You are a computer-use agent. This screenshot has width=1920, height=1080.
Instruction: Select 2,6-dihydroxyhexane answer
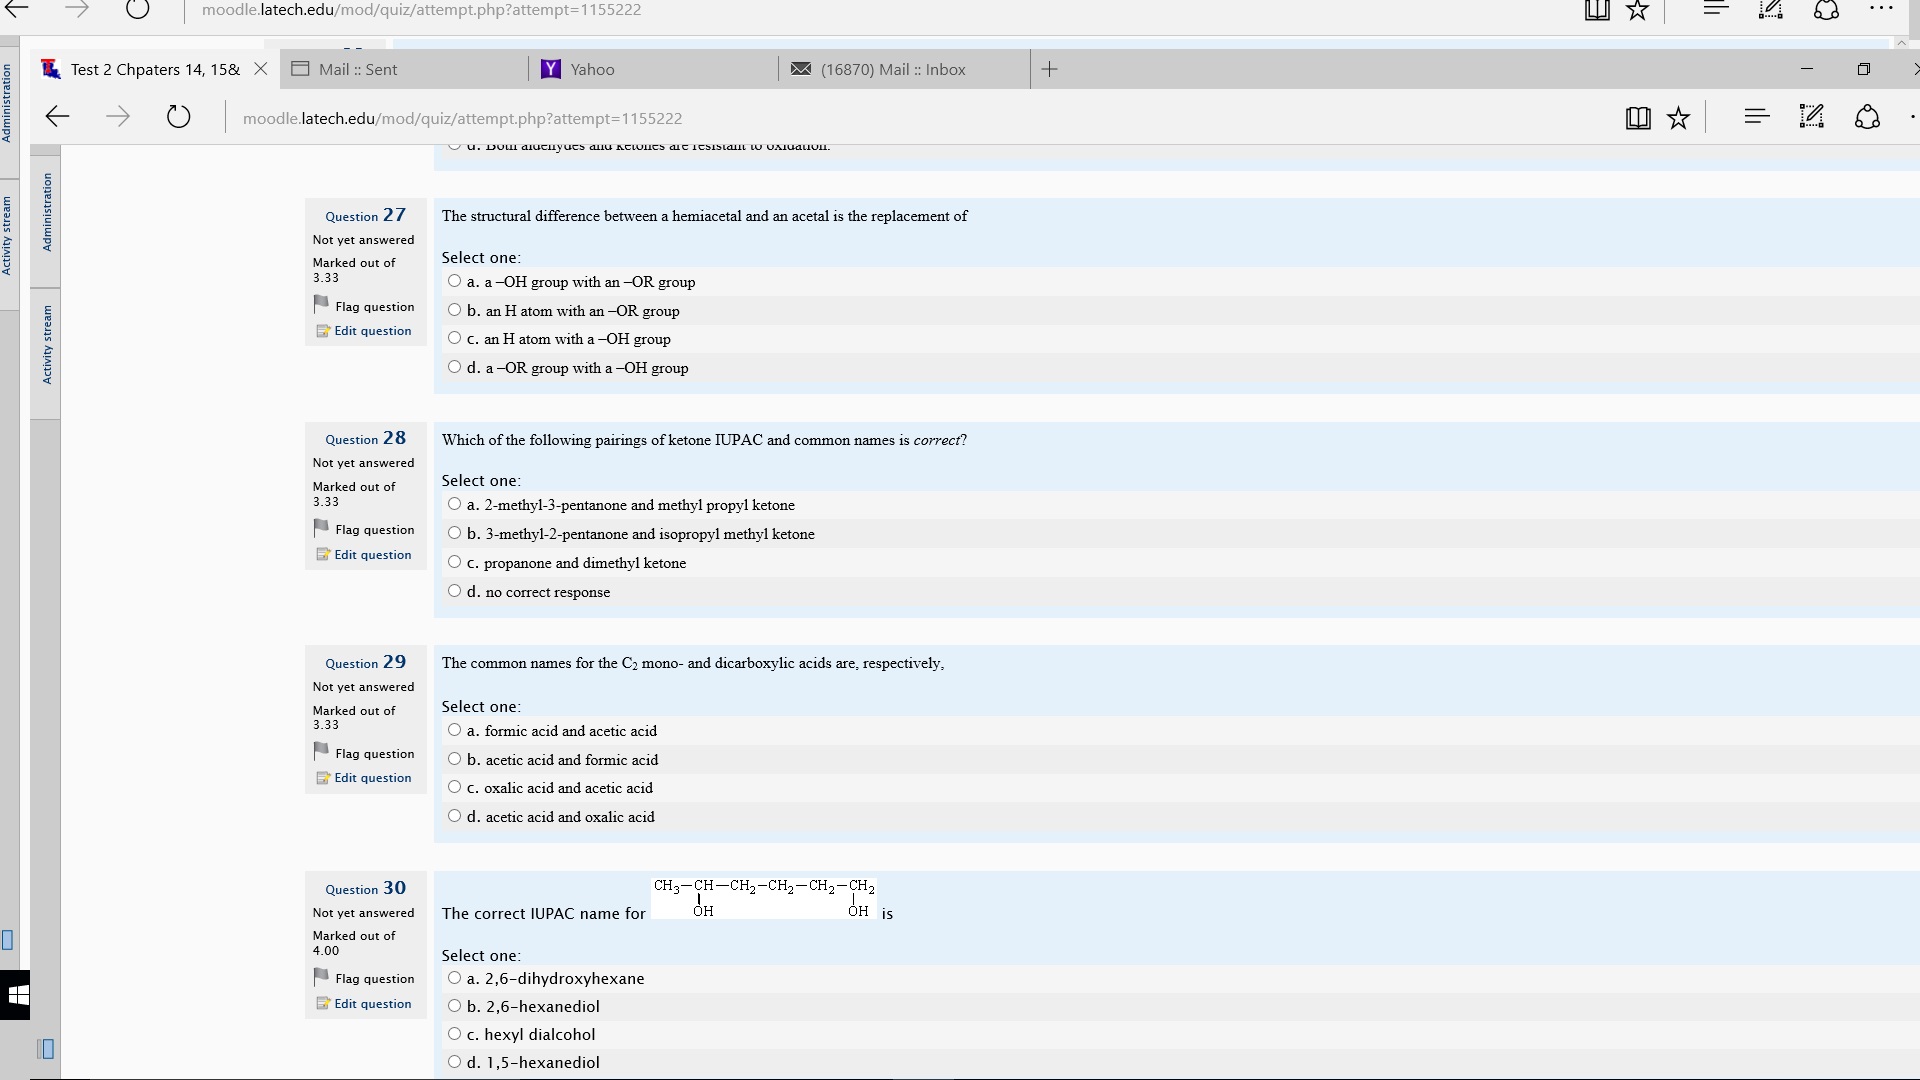(x=454, y=978)
